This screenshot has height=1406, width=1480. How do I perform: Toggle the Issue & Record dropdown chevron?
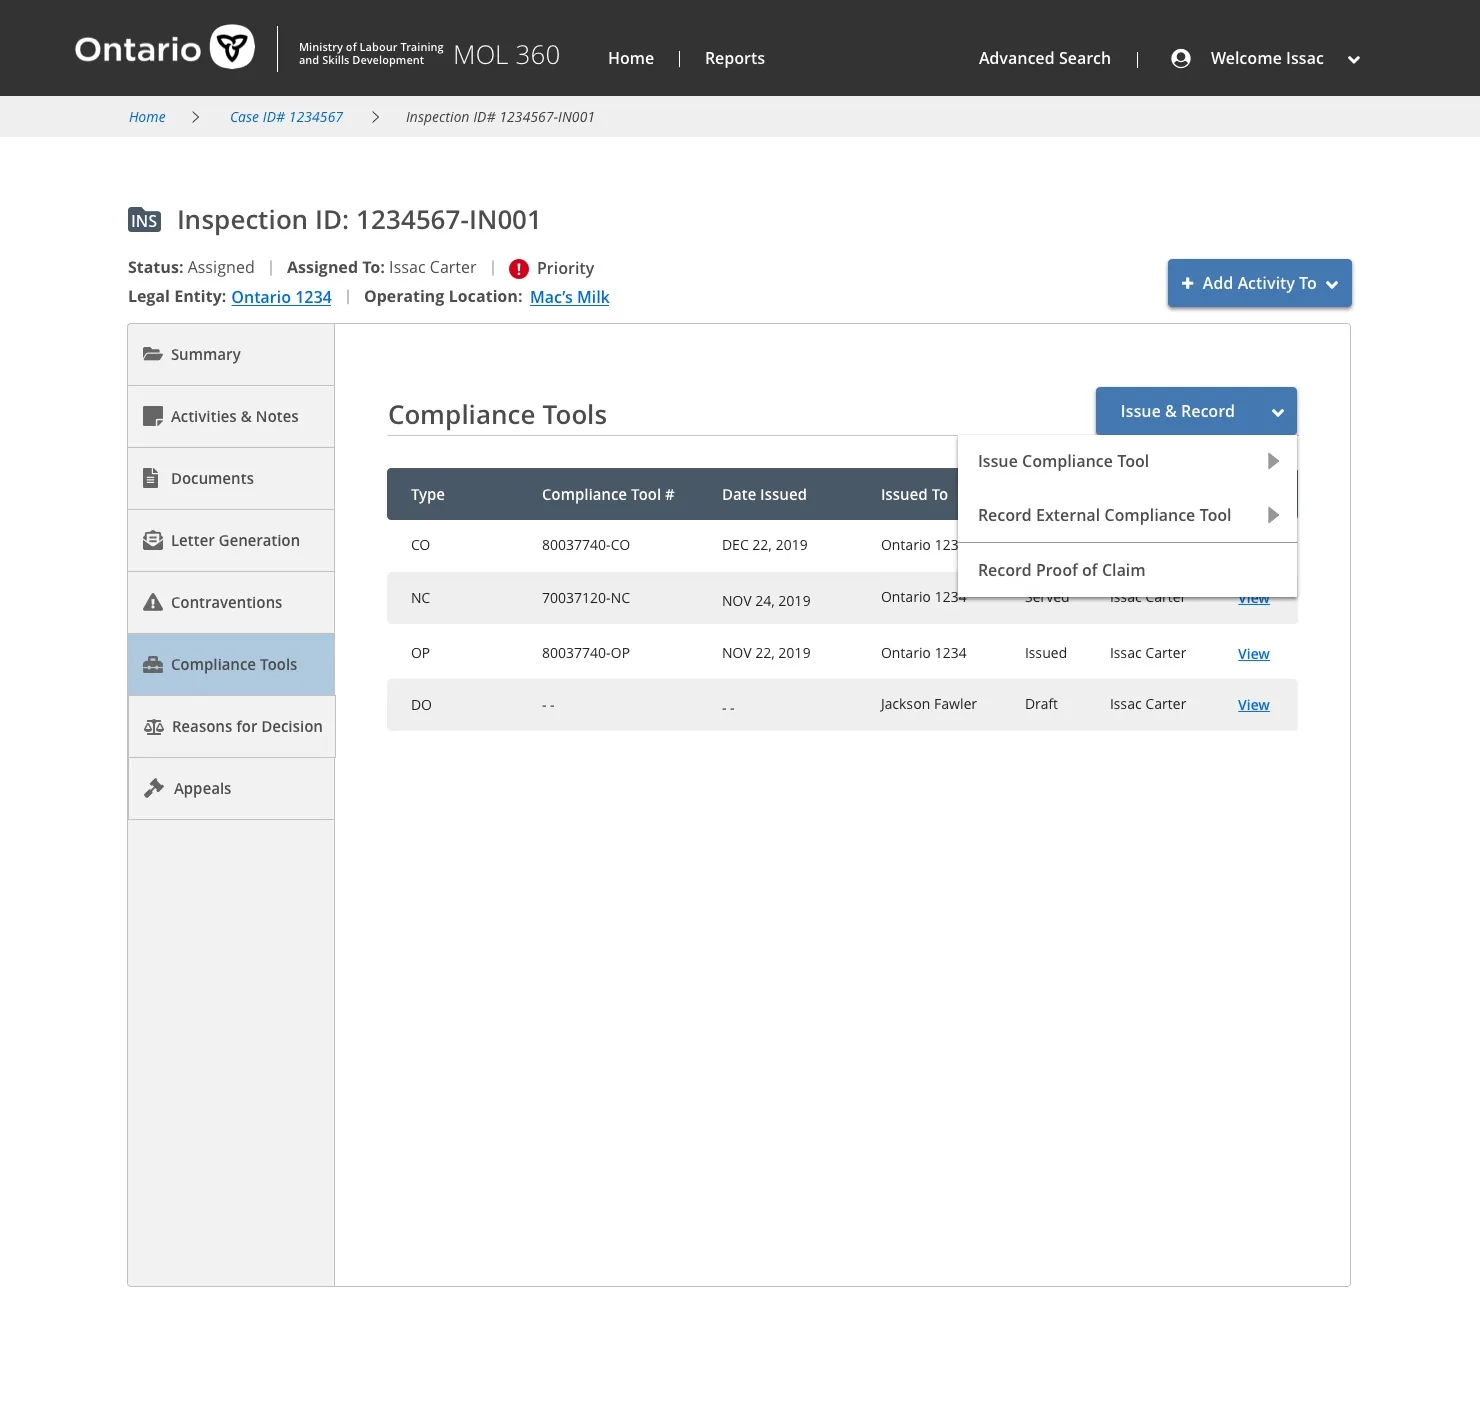[1277, 412]
